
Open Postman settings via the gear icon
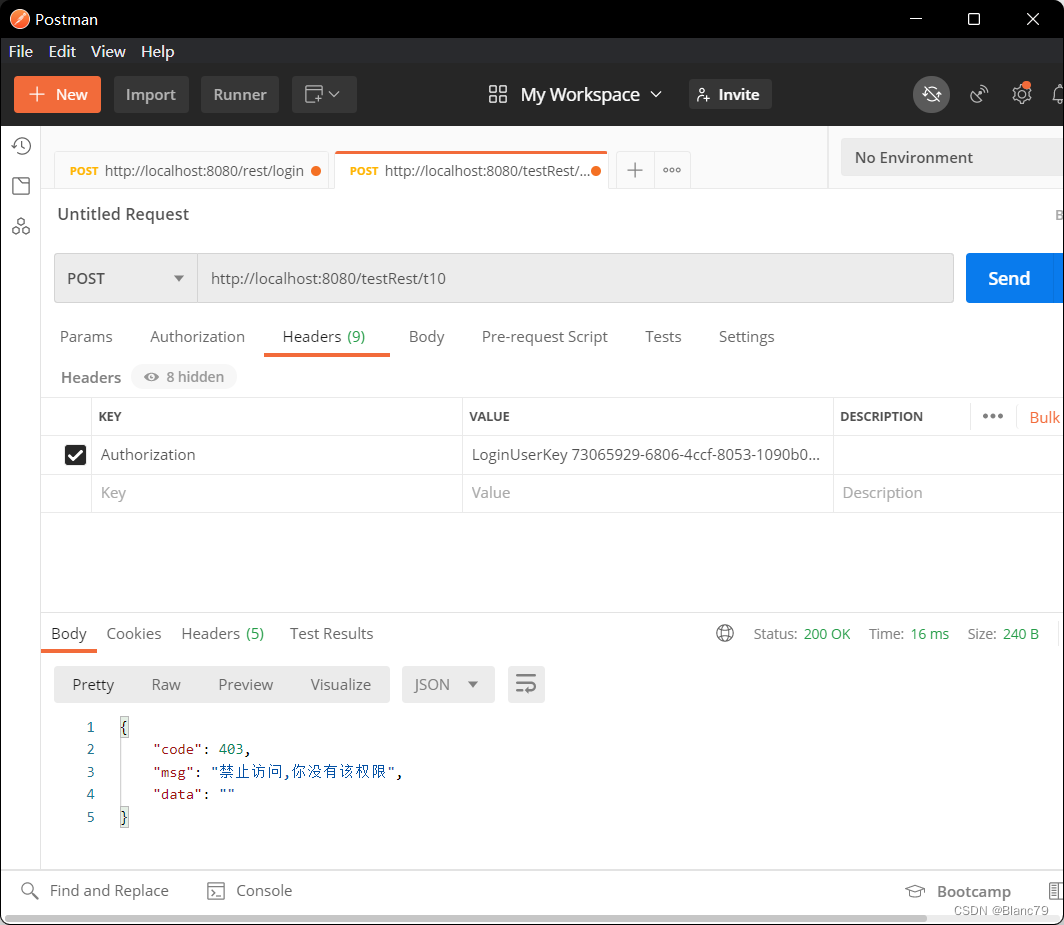(x=1021, y=94)
